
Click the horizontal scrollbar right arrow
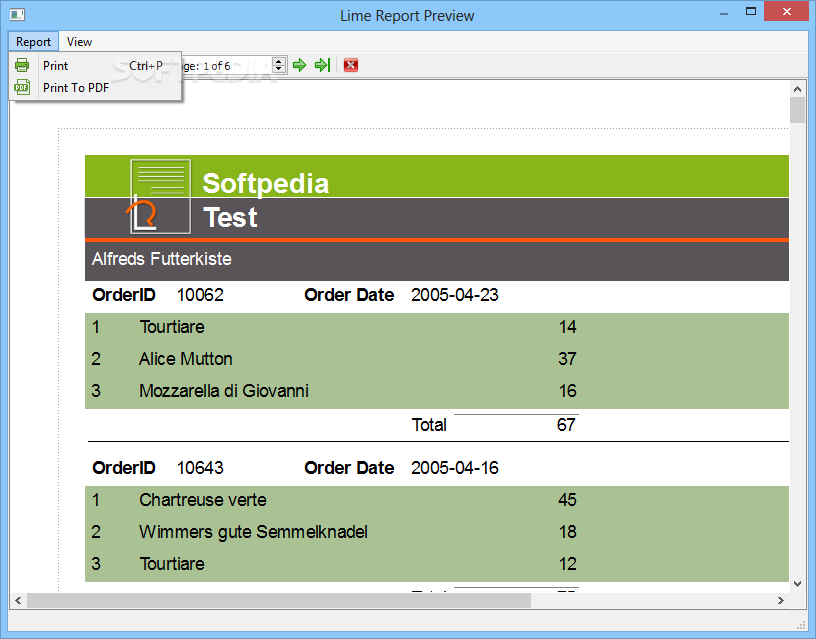(x=781, y=600)
